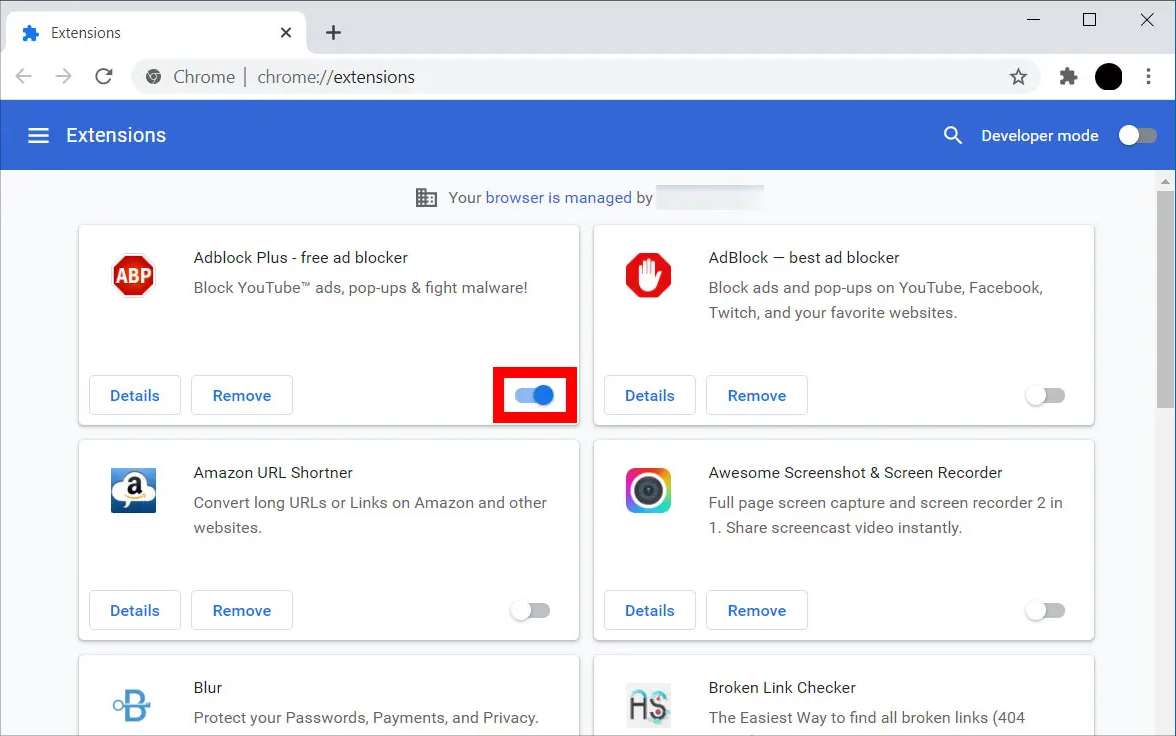The height and width of the screenshot is (736, 1176).
Task: Open a new tab with plus button
Action: [x=334, y=32]
